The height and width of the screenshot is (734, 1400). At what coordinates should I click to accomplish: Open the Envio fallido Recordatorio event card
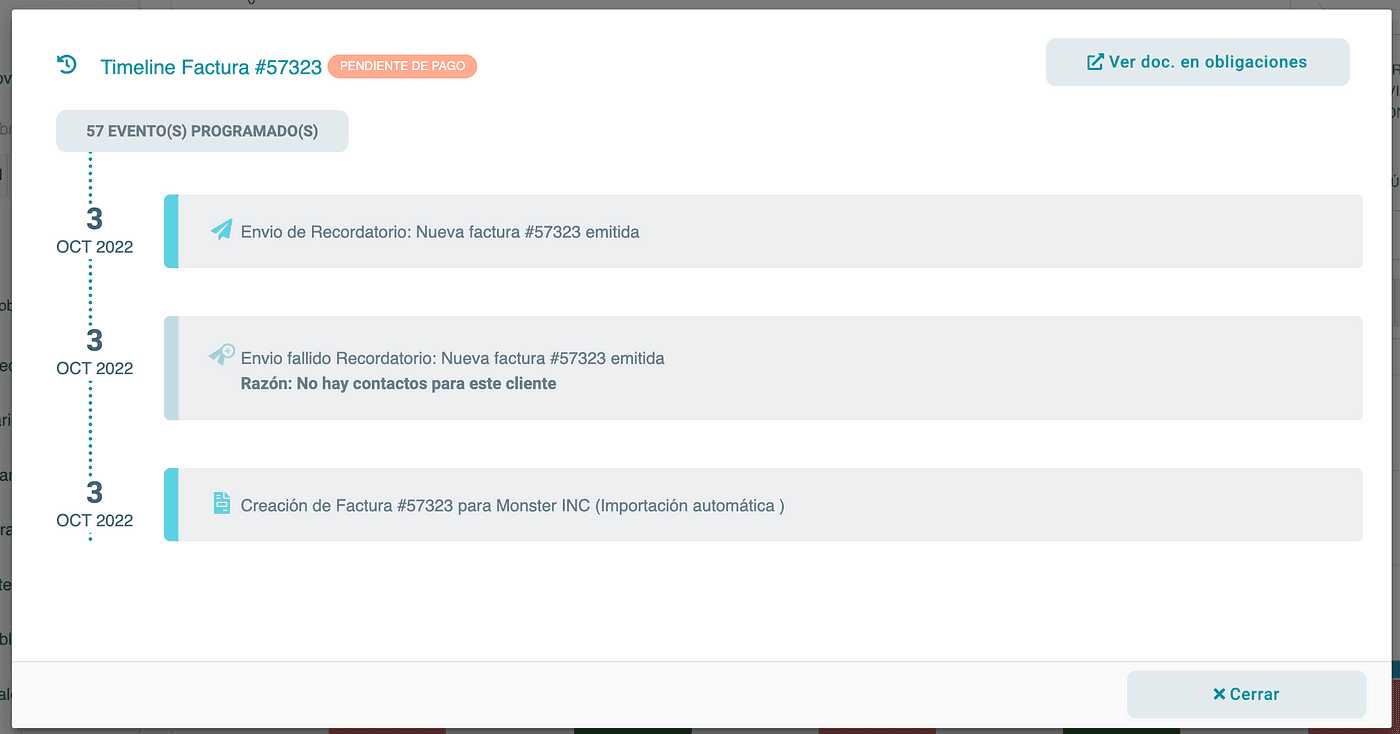coord(763,368)
